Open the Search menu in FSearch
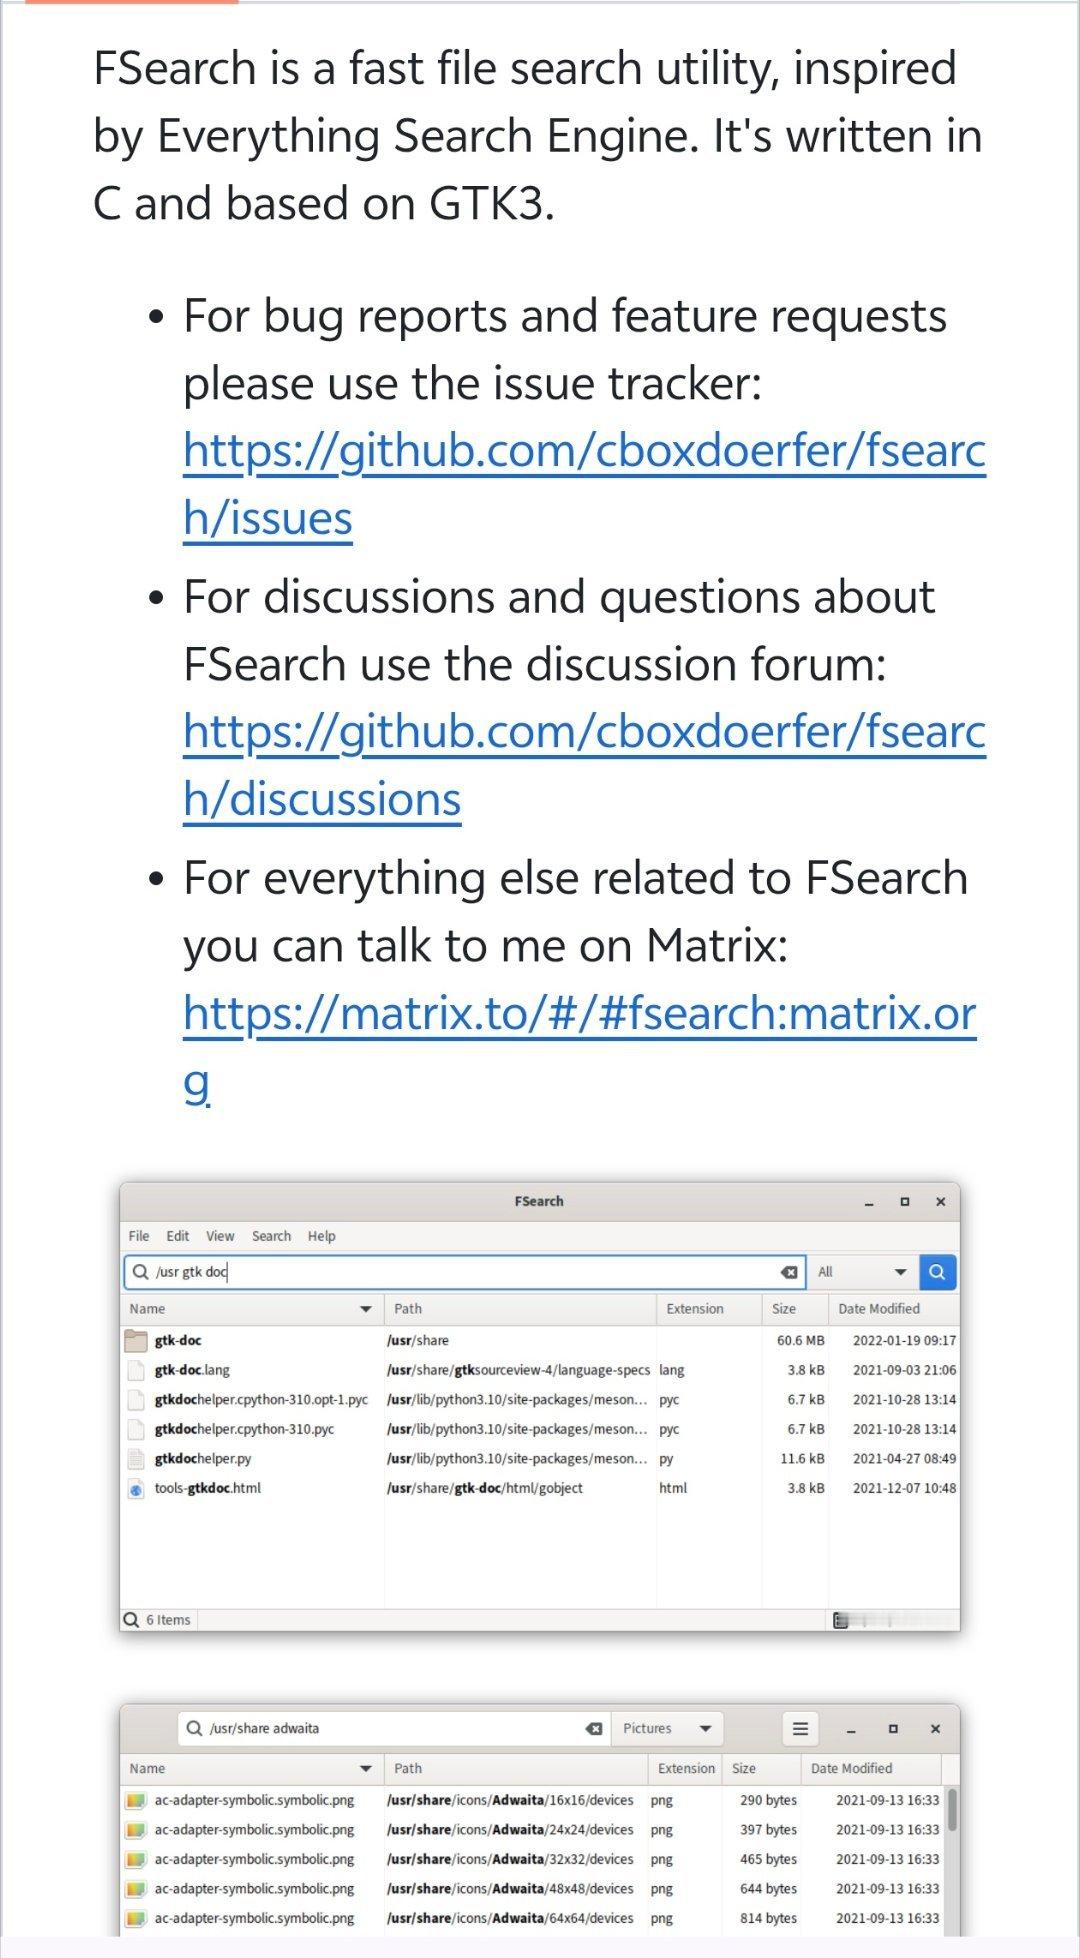The image size is (1080, 1958). [271, 1236]
